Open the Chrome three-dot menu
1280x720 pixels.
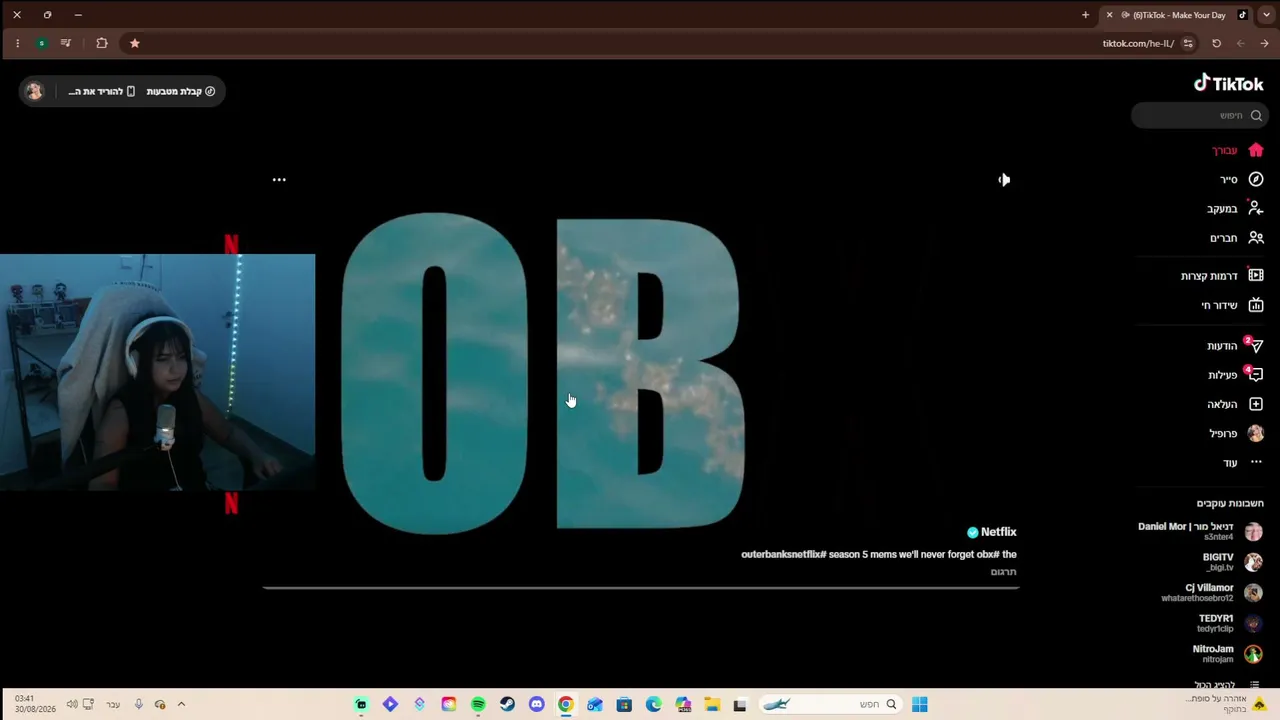[17, 43]
